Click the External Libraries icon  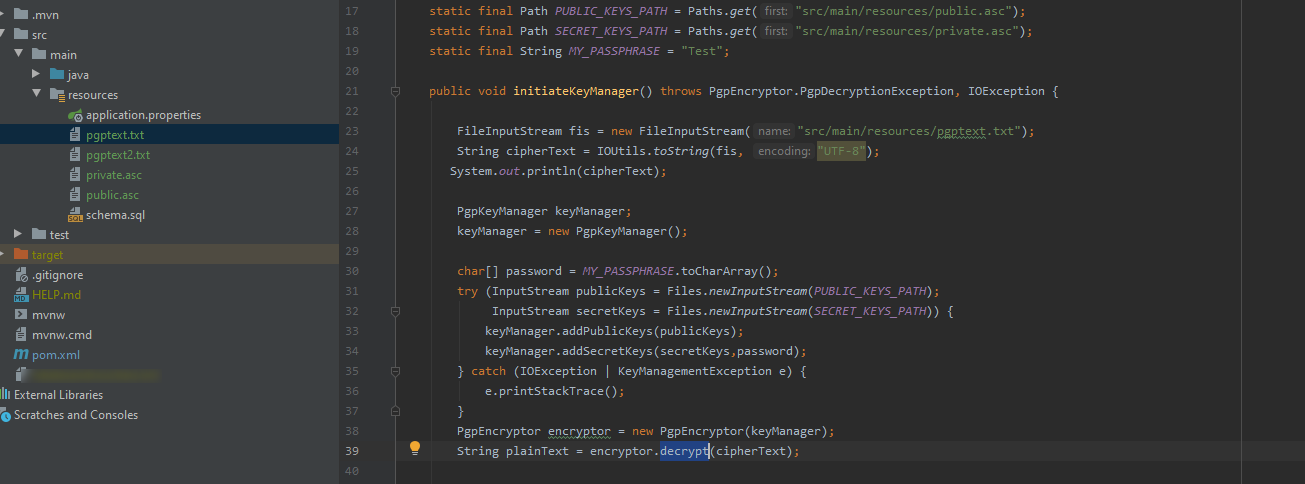click(5, 395)
